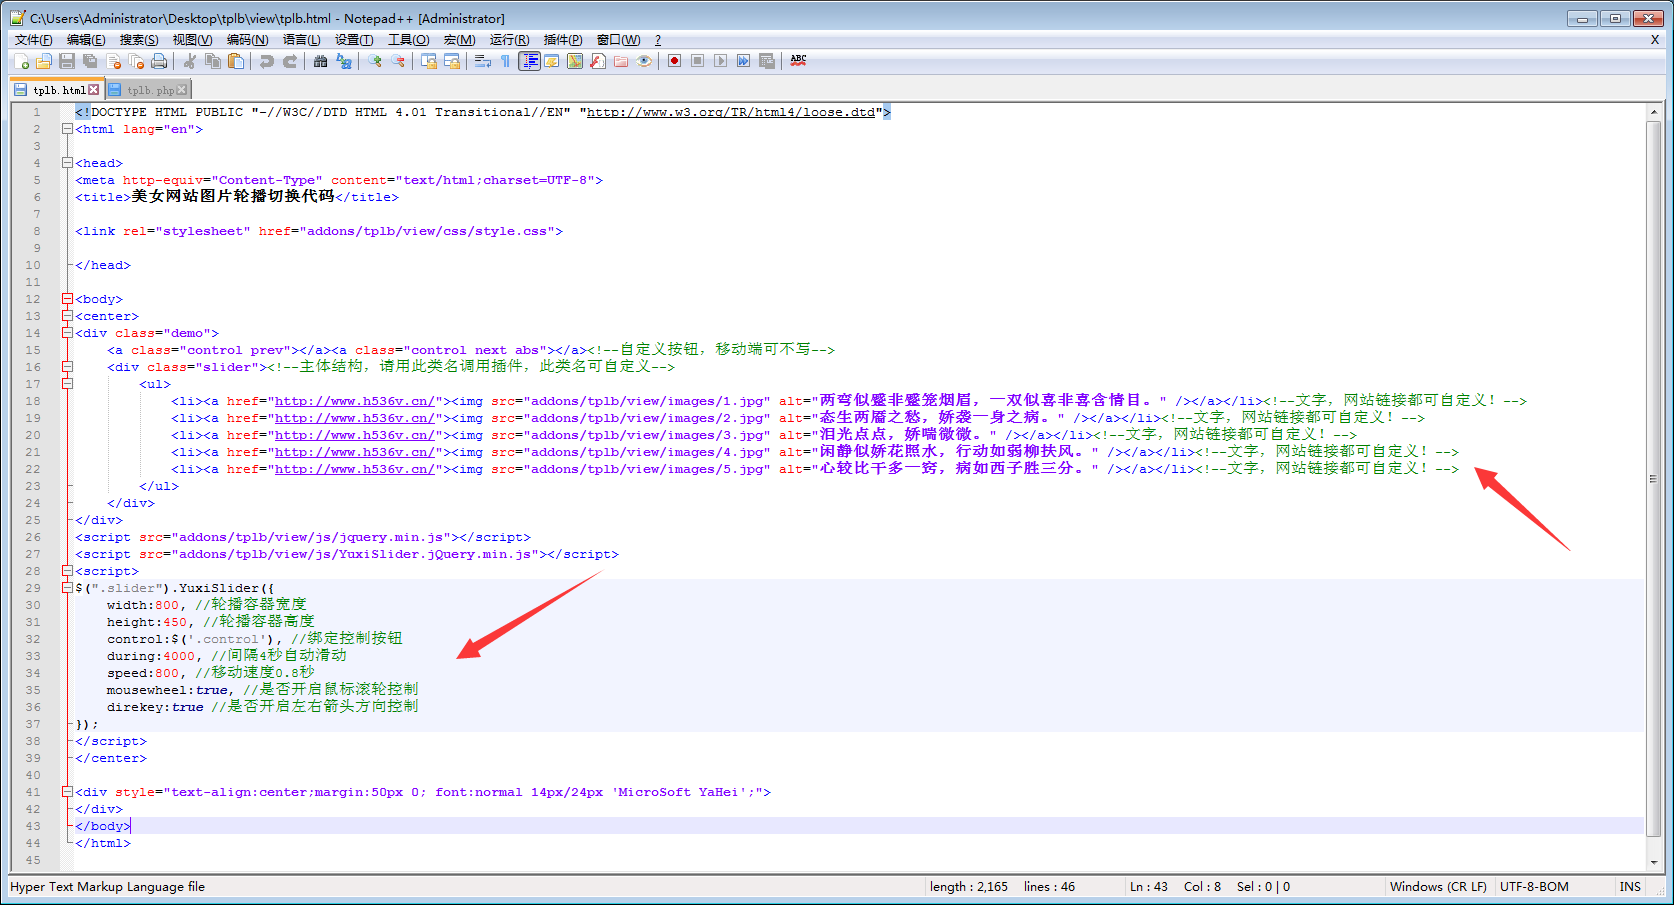Click the h536v.cn link on line 18
Image resolution: width=1674 pixels, height=905 pixels.
point(355,401)
